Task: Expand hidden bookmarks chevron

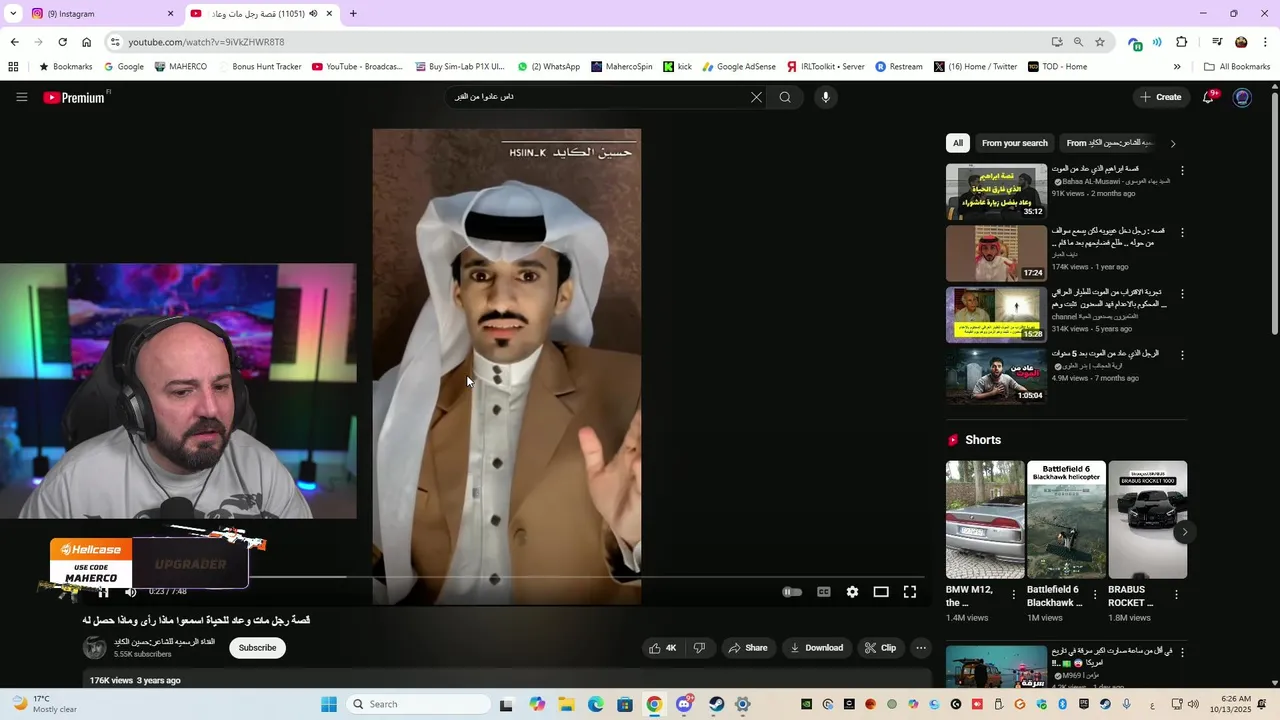Action: [x=1177, y=67]
